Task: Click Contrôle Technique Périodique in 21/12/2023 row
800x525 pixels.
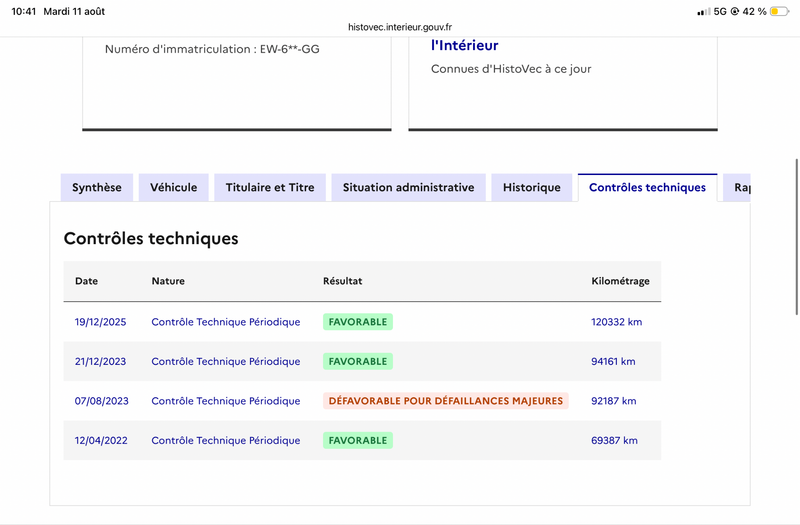Action: pos(226,361)
